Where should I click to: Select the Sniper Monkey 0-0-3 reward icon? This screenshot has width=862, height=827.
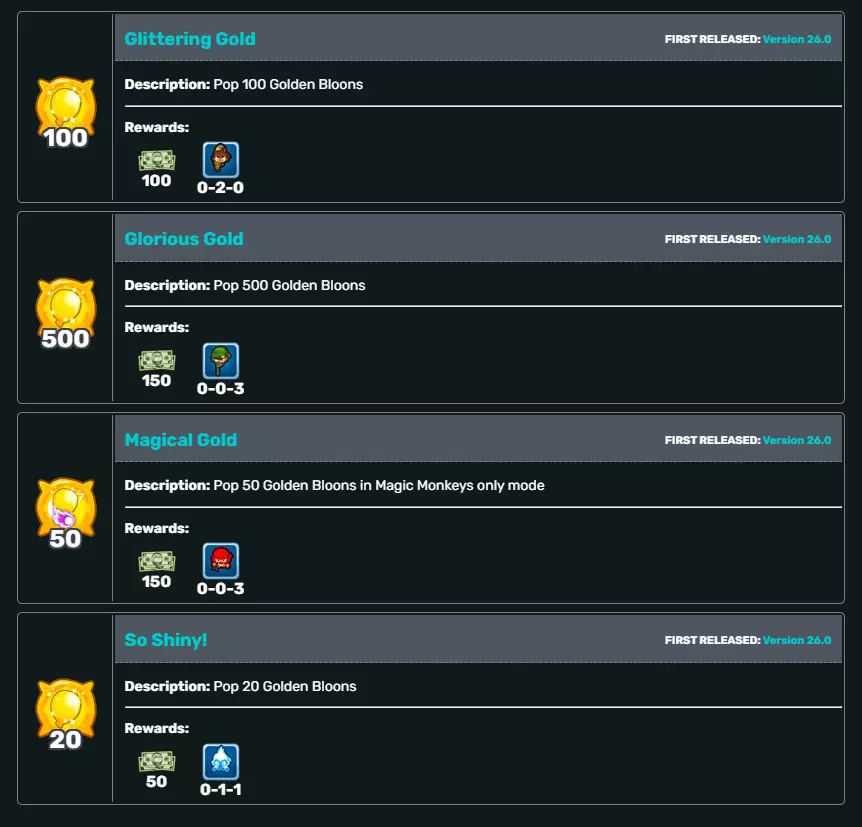221,361
